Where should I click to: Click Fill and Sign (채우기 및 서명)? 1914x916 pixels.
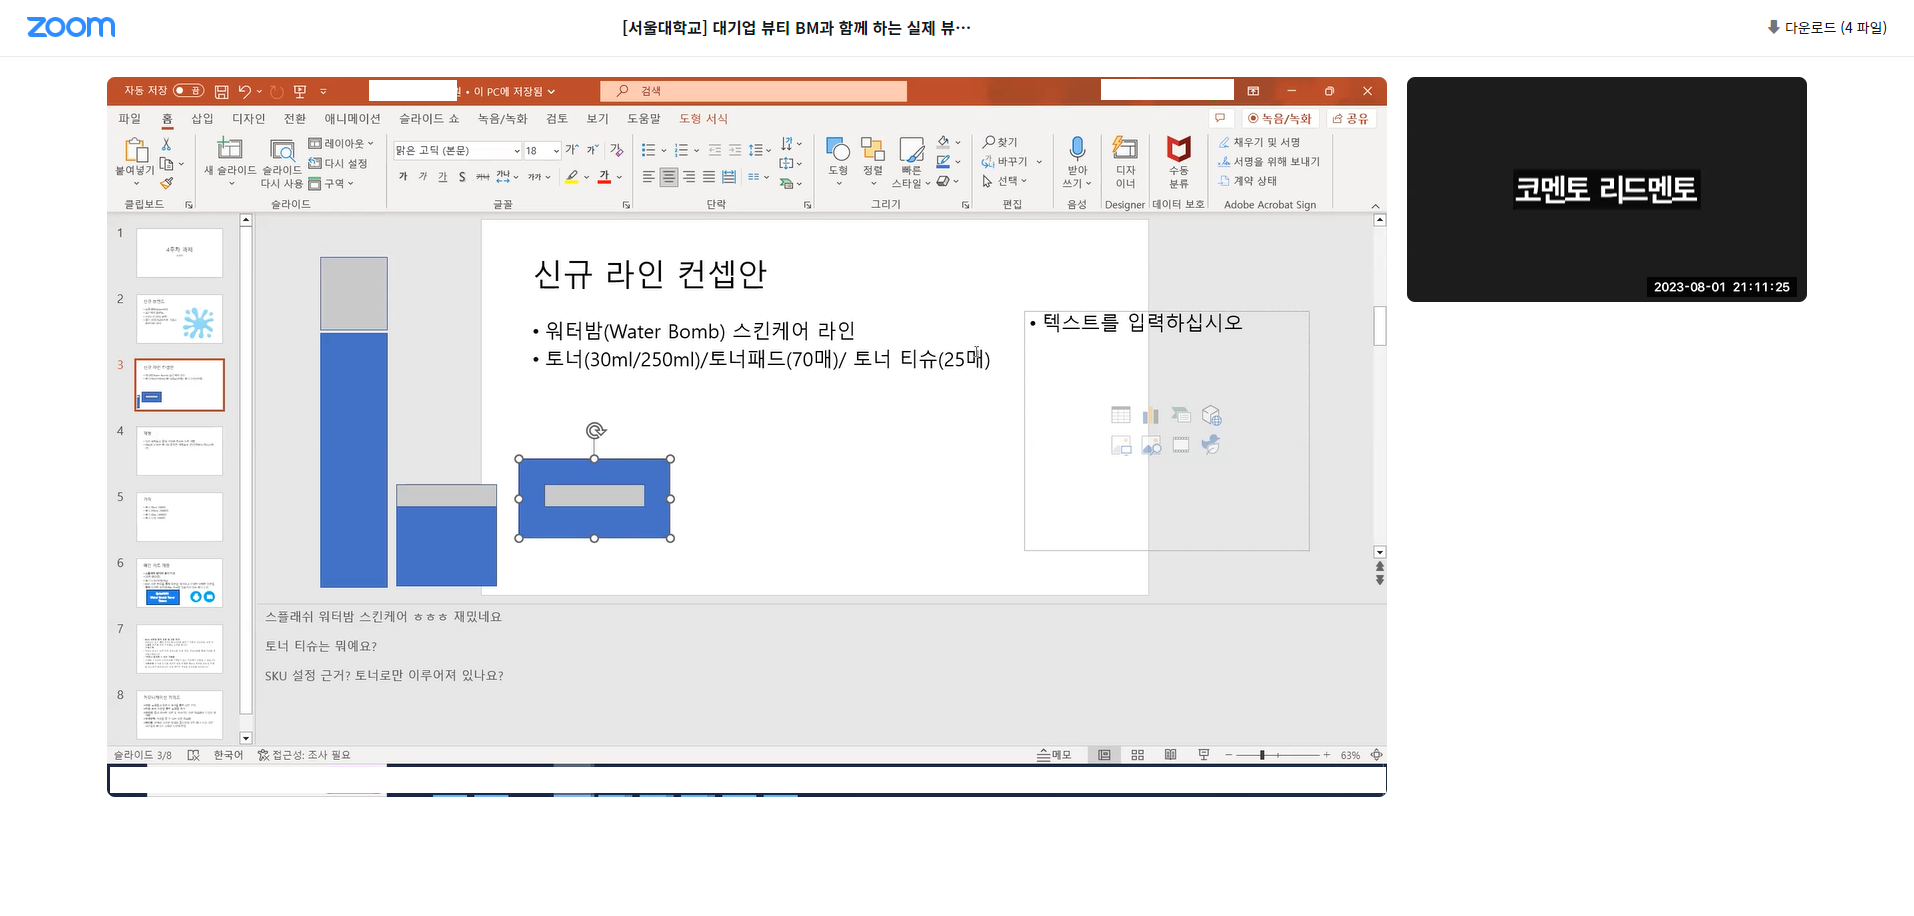pyautogui.click(x=1259, y=142)
